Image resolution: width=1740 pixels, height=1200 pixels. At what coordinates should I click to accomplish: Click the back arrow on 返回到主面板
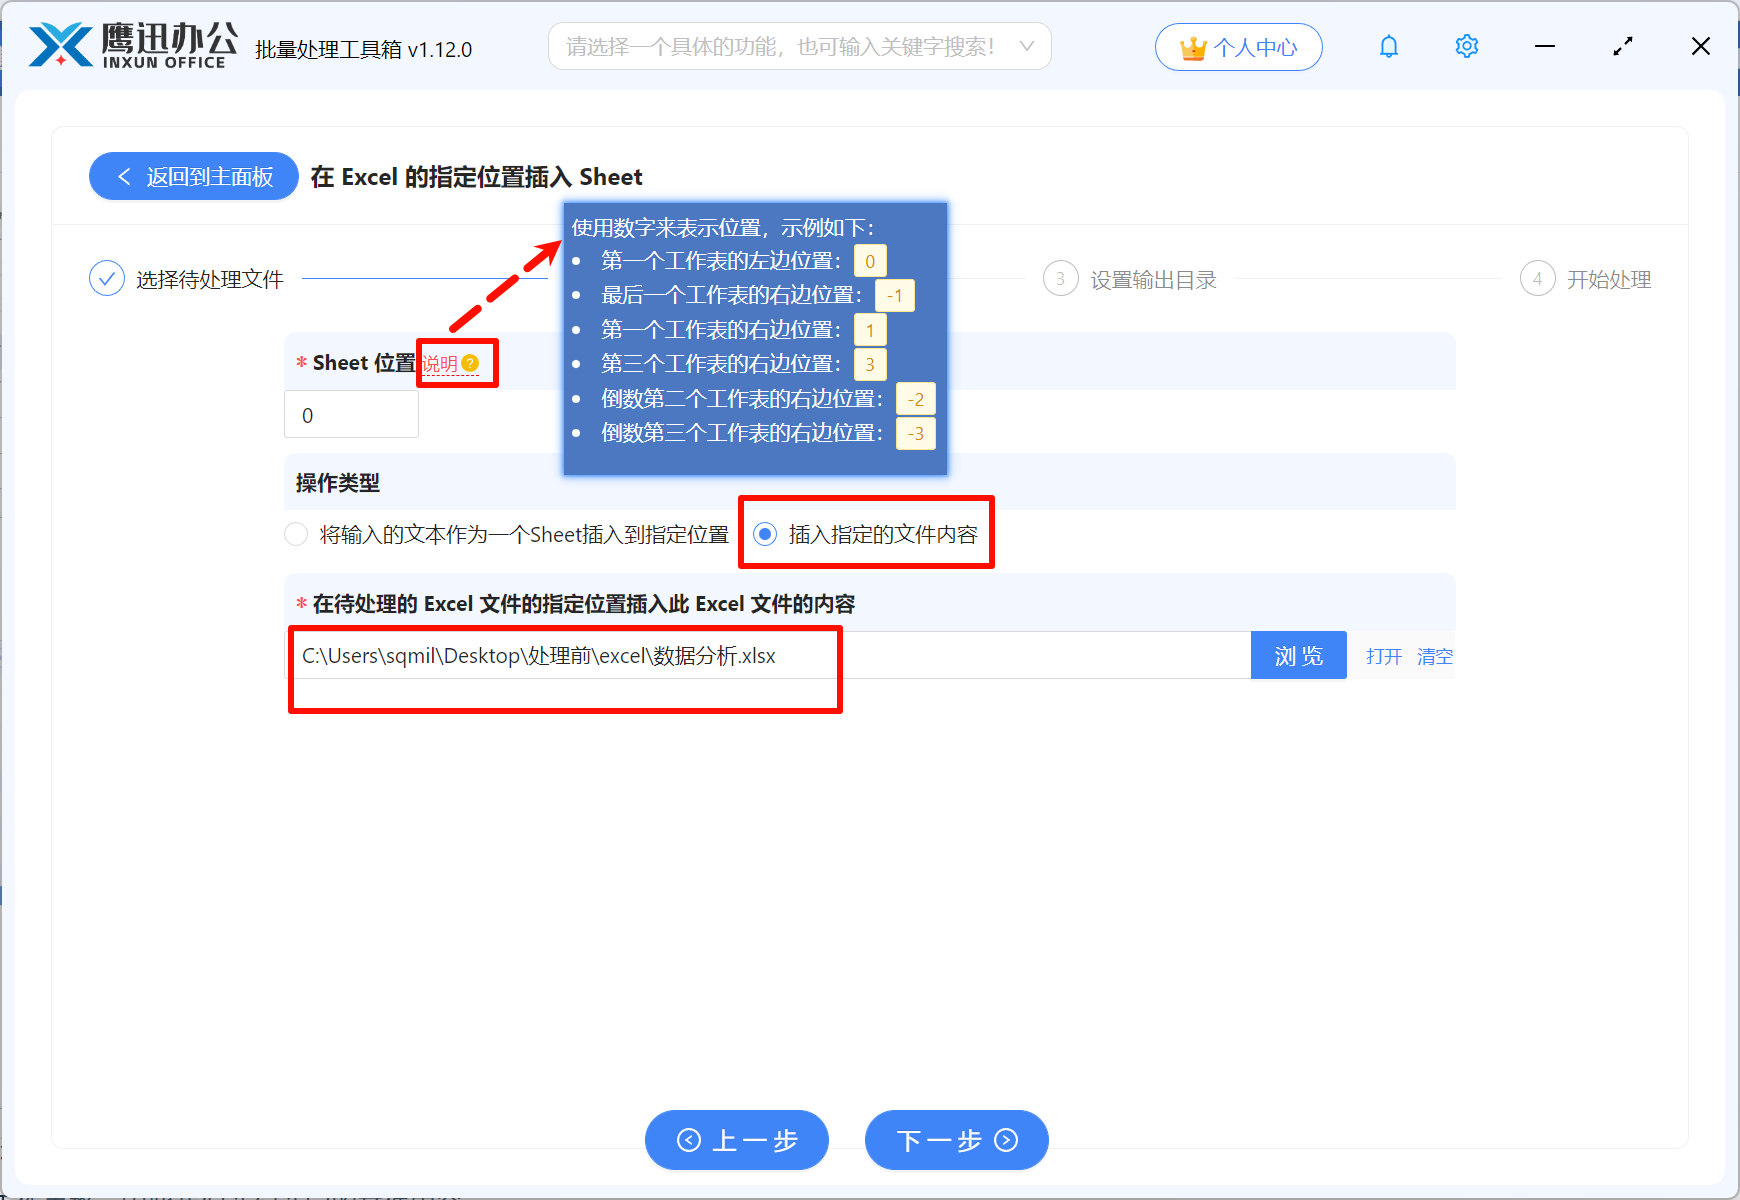pyautogui.click(x=123, y=176)
